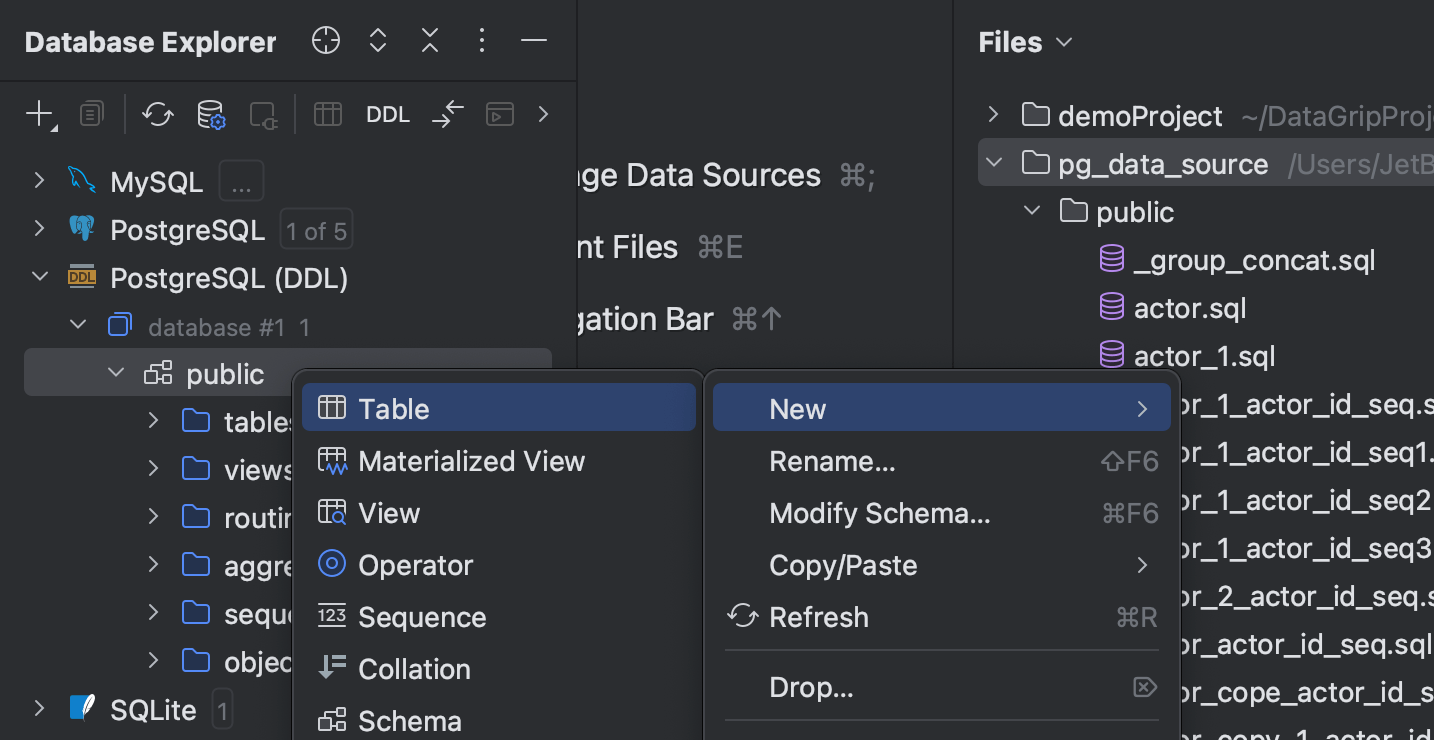This screenshot has height=740, width=1434.
Task: Open the Files panel view dropdown
Action: tap(1063, 42)
